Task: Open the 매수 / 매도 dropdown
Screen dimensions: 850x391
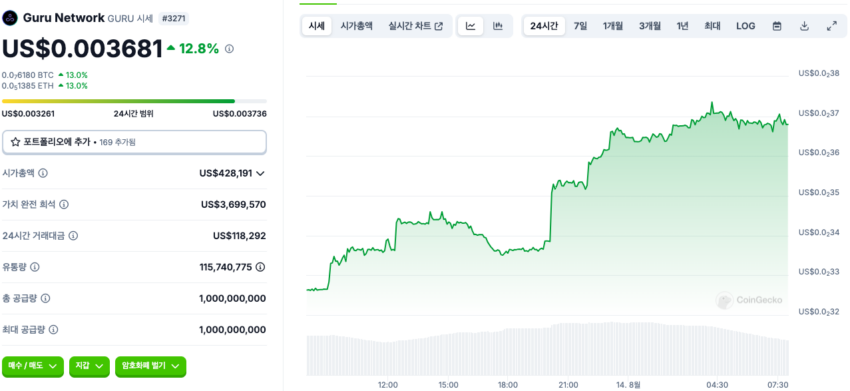Action: click(x=33, y=366)
